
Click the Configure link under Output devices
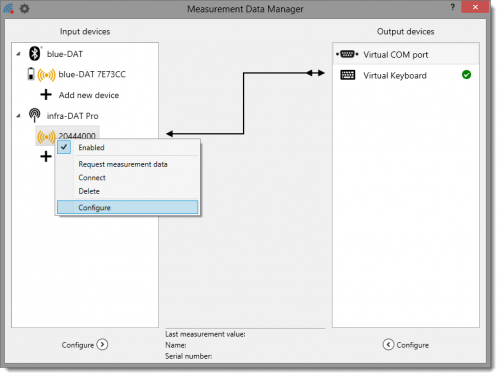point(413,345)
